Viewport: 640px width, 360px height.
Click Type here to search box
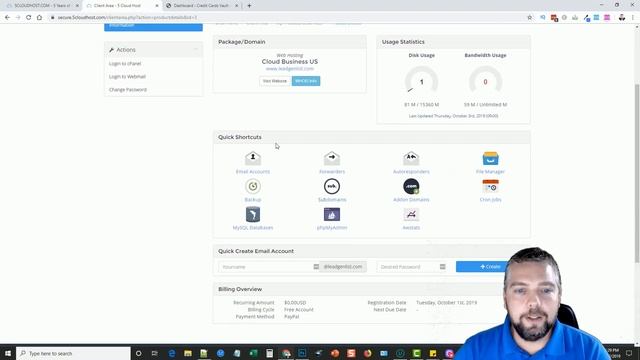73,353
